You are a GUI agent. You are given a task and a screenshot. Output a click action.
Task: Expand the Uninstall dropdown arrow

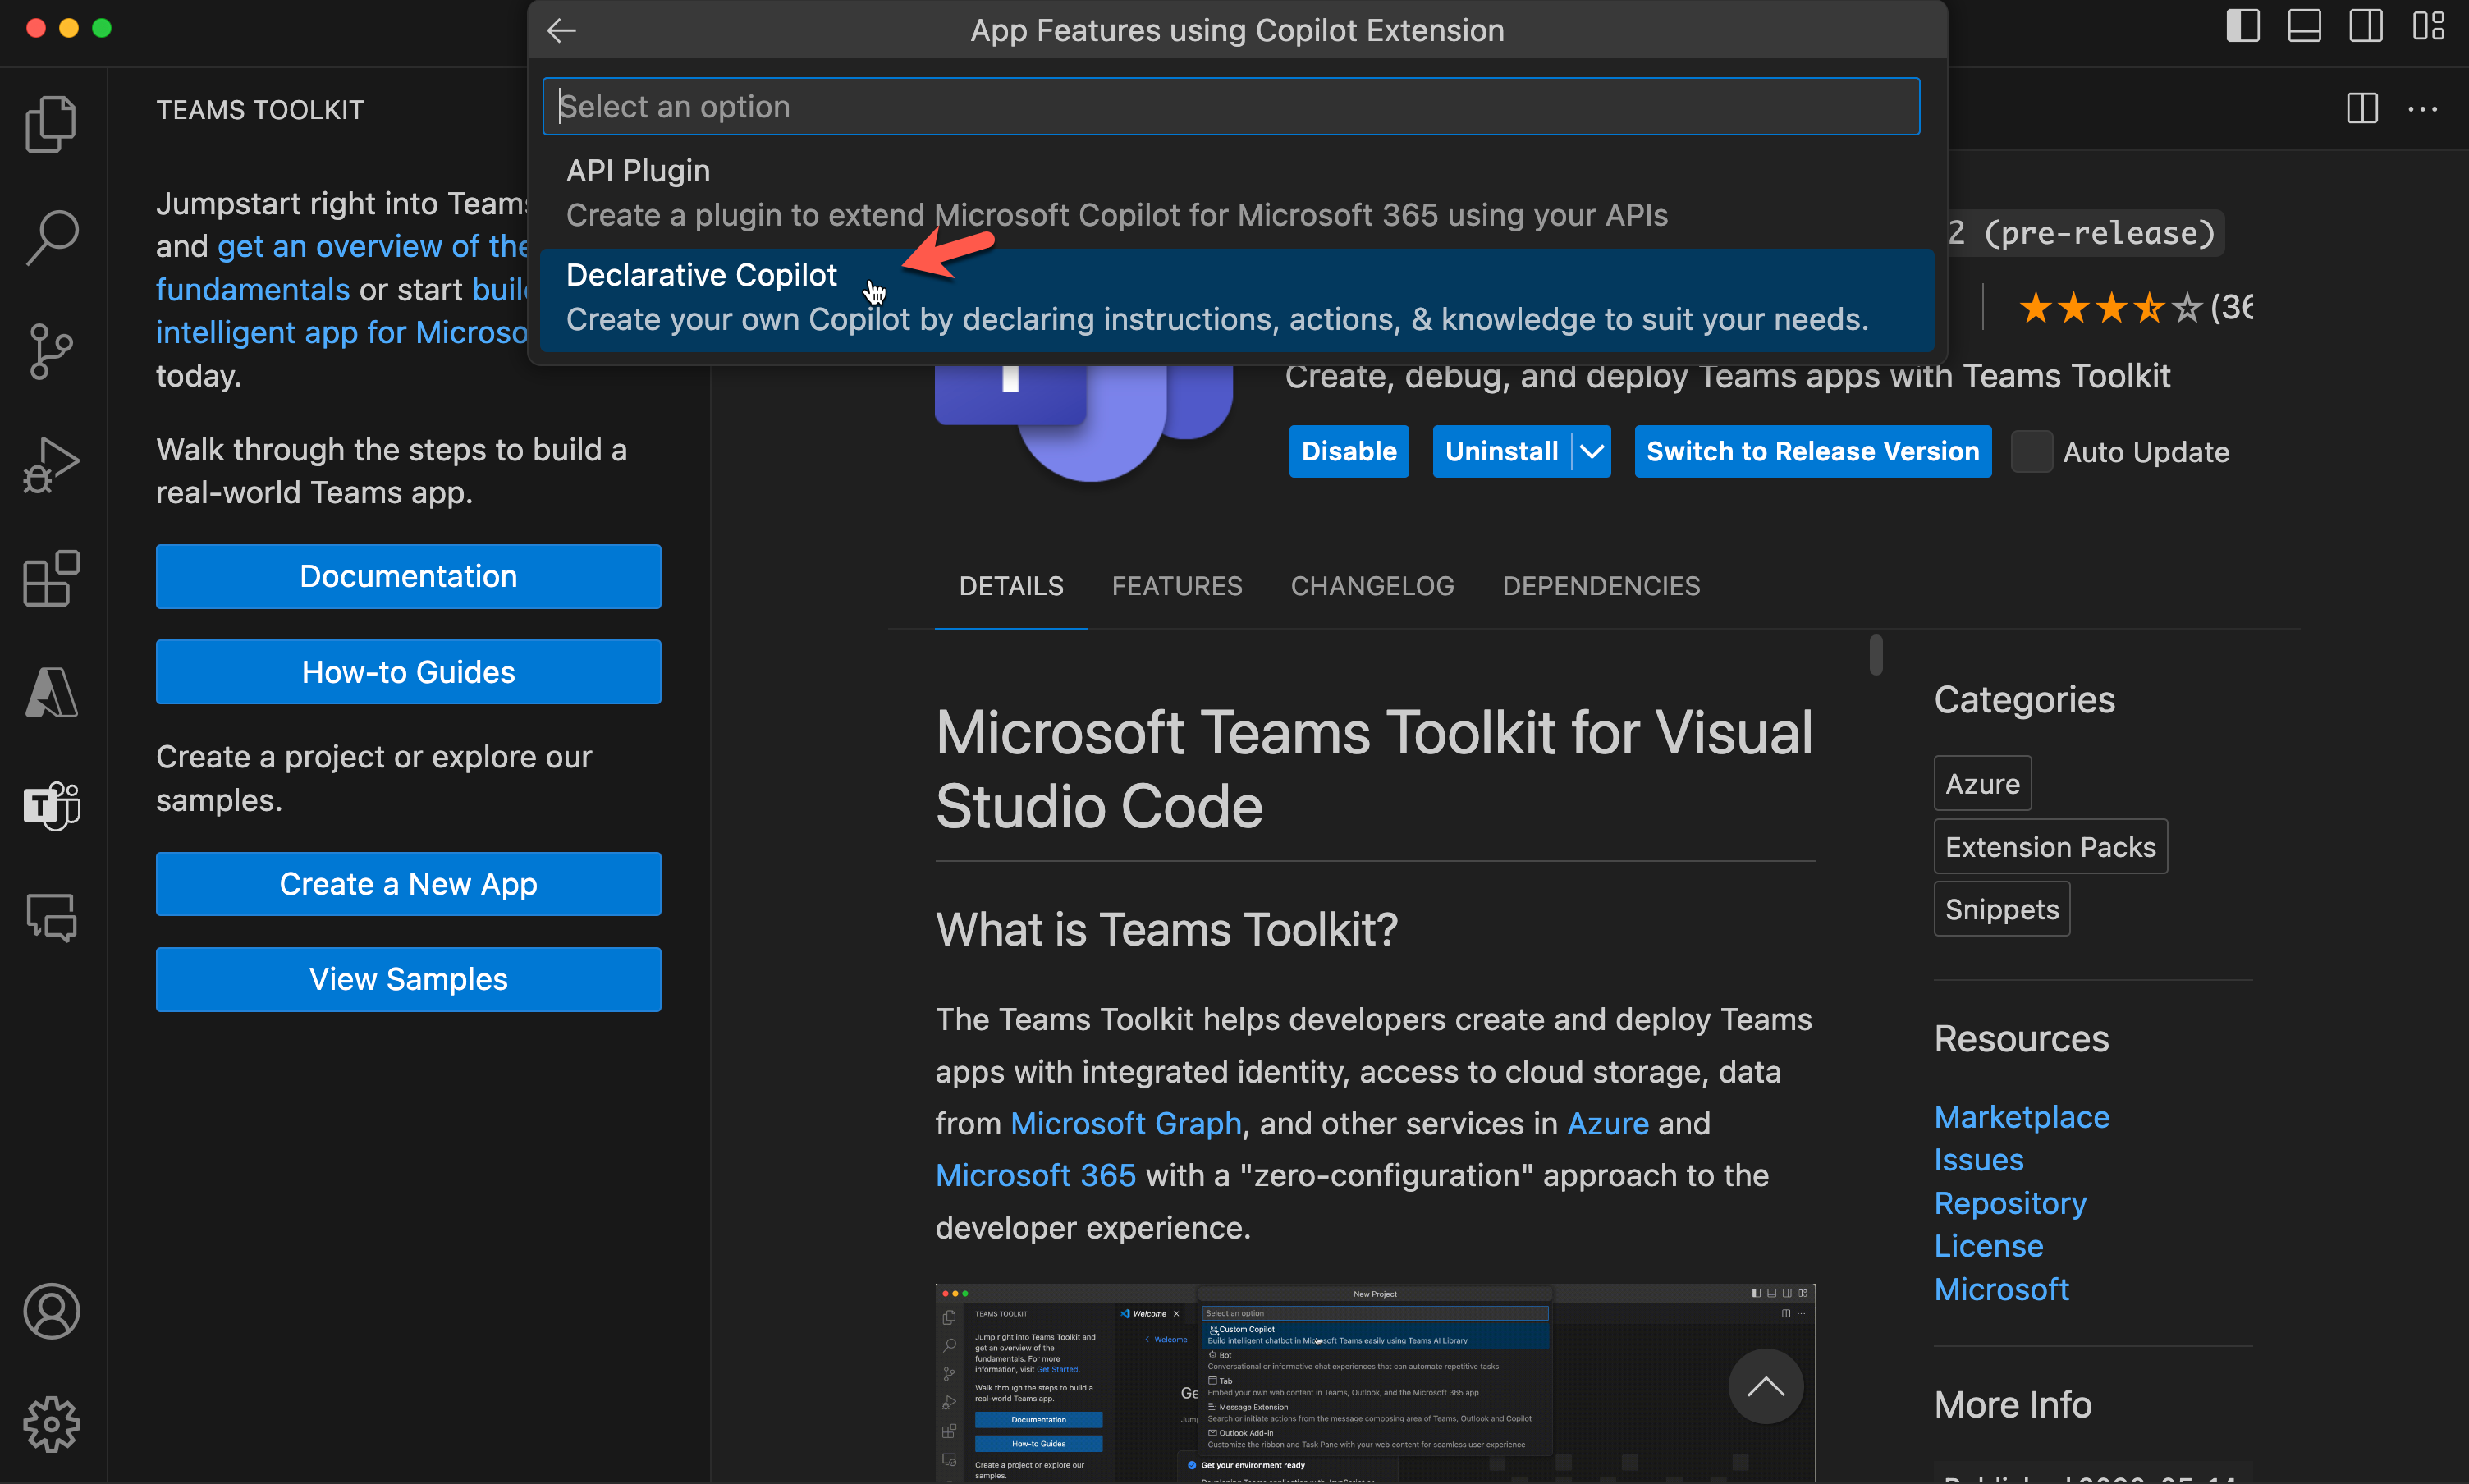[x=1591, y=451]
